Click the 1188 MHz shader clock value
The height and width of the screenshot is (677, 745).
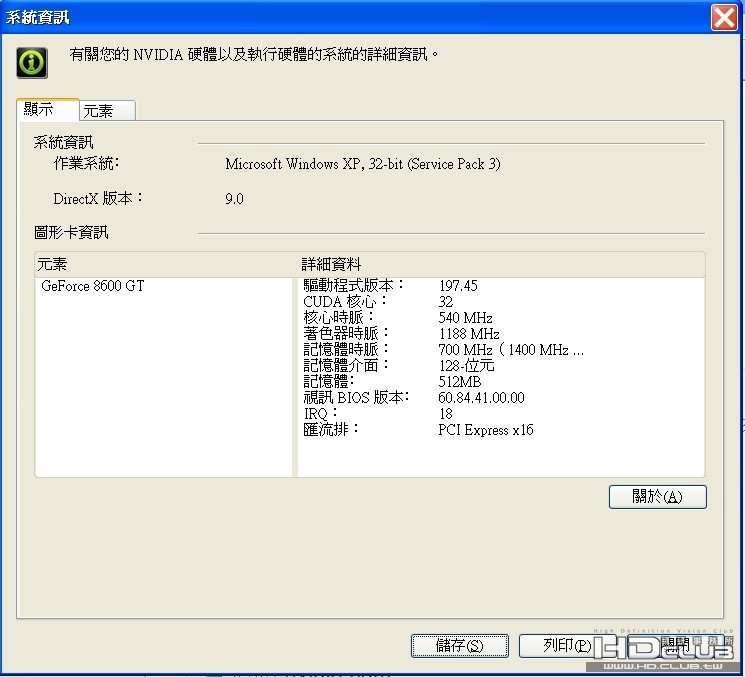click(x=469, y=334)
